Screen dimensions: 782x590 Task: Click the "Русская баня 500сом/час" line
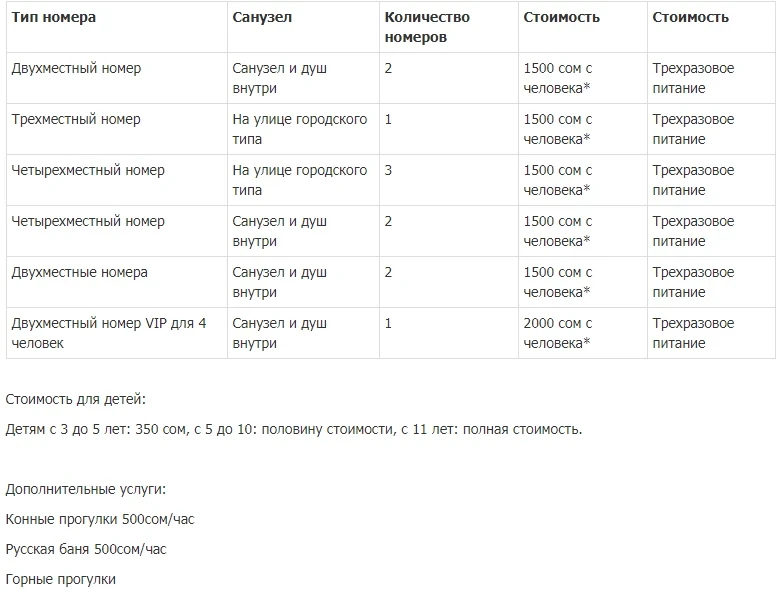86,549
